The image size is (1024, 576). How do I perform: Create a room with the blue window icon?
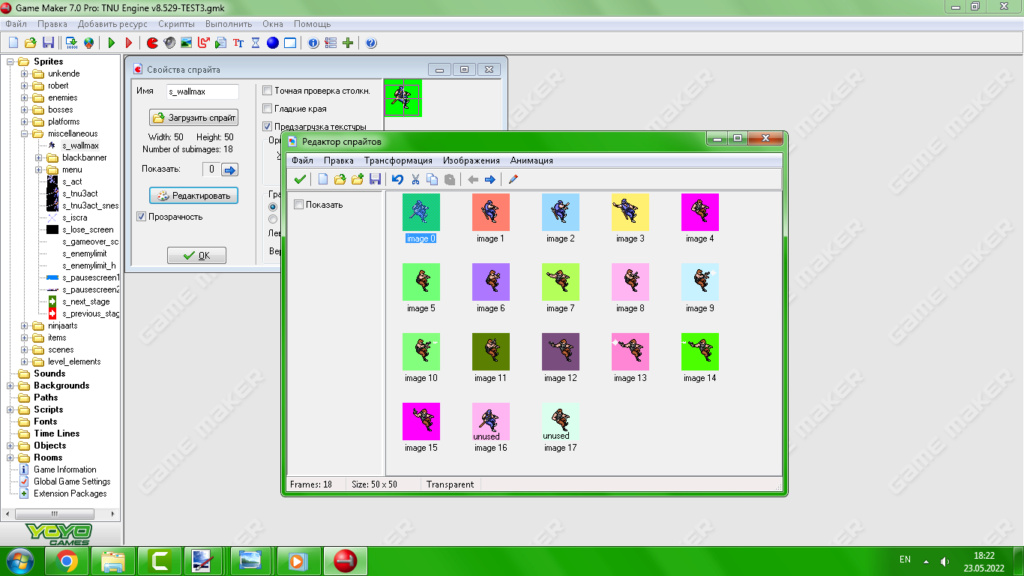tap(290, 43)
